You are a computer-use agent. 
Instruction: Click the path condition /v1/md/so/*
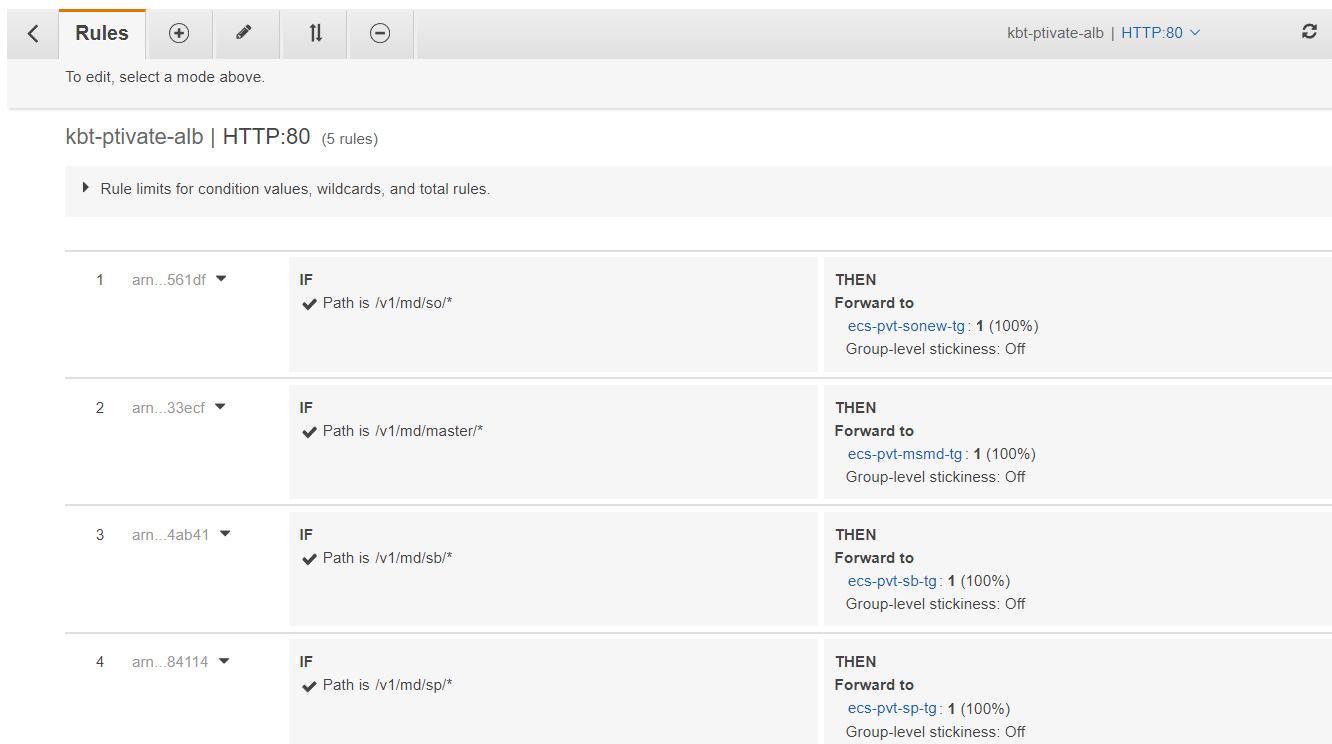pos(414,303)
